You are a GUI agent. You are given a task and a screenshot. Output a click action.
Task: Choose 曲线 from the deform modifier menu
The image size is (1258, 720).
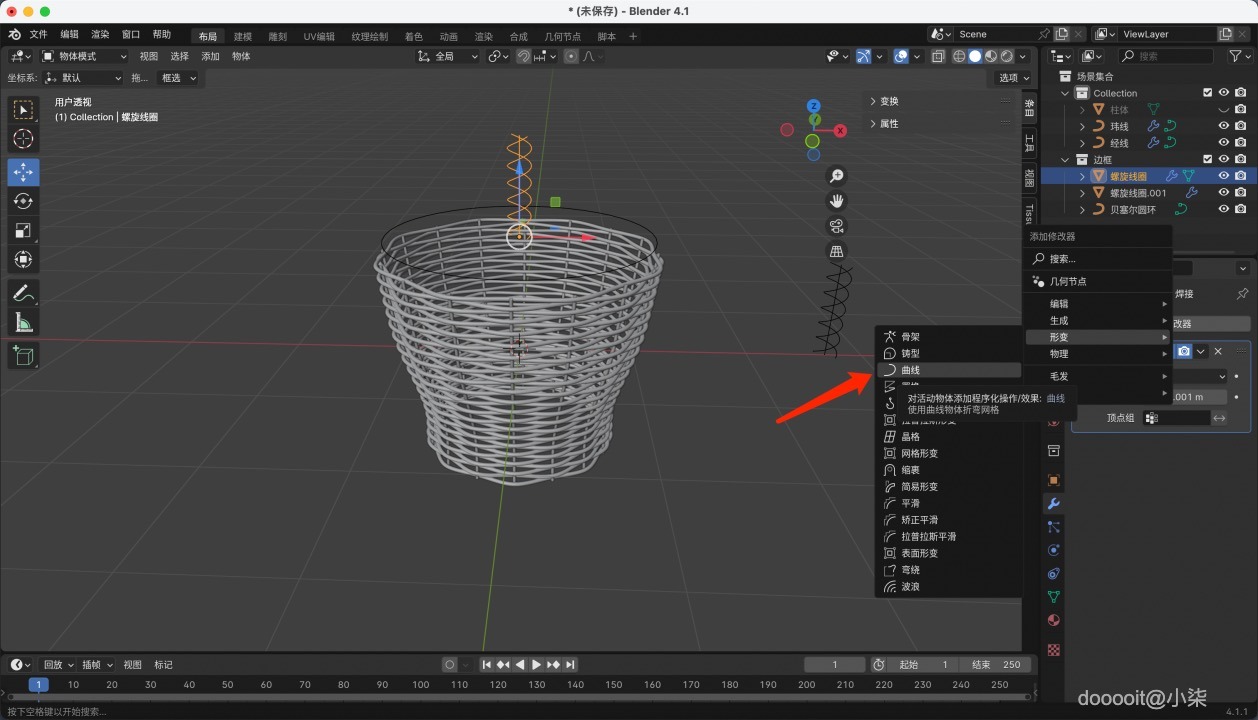click(910, 370)
